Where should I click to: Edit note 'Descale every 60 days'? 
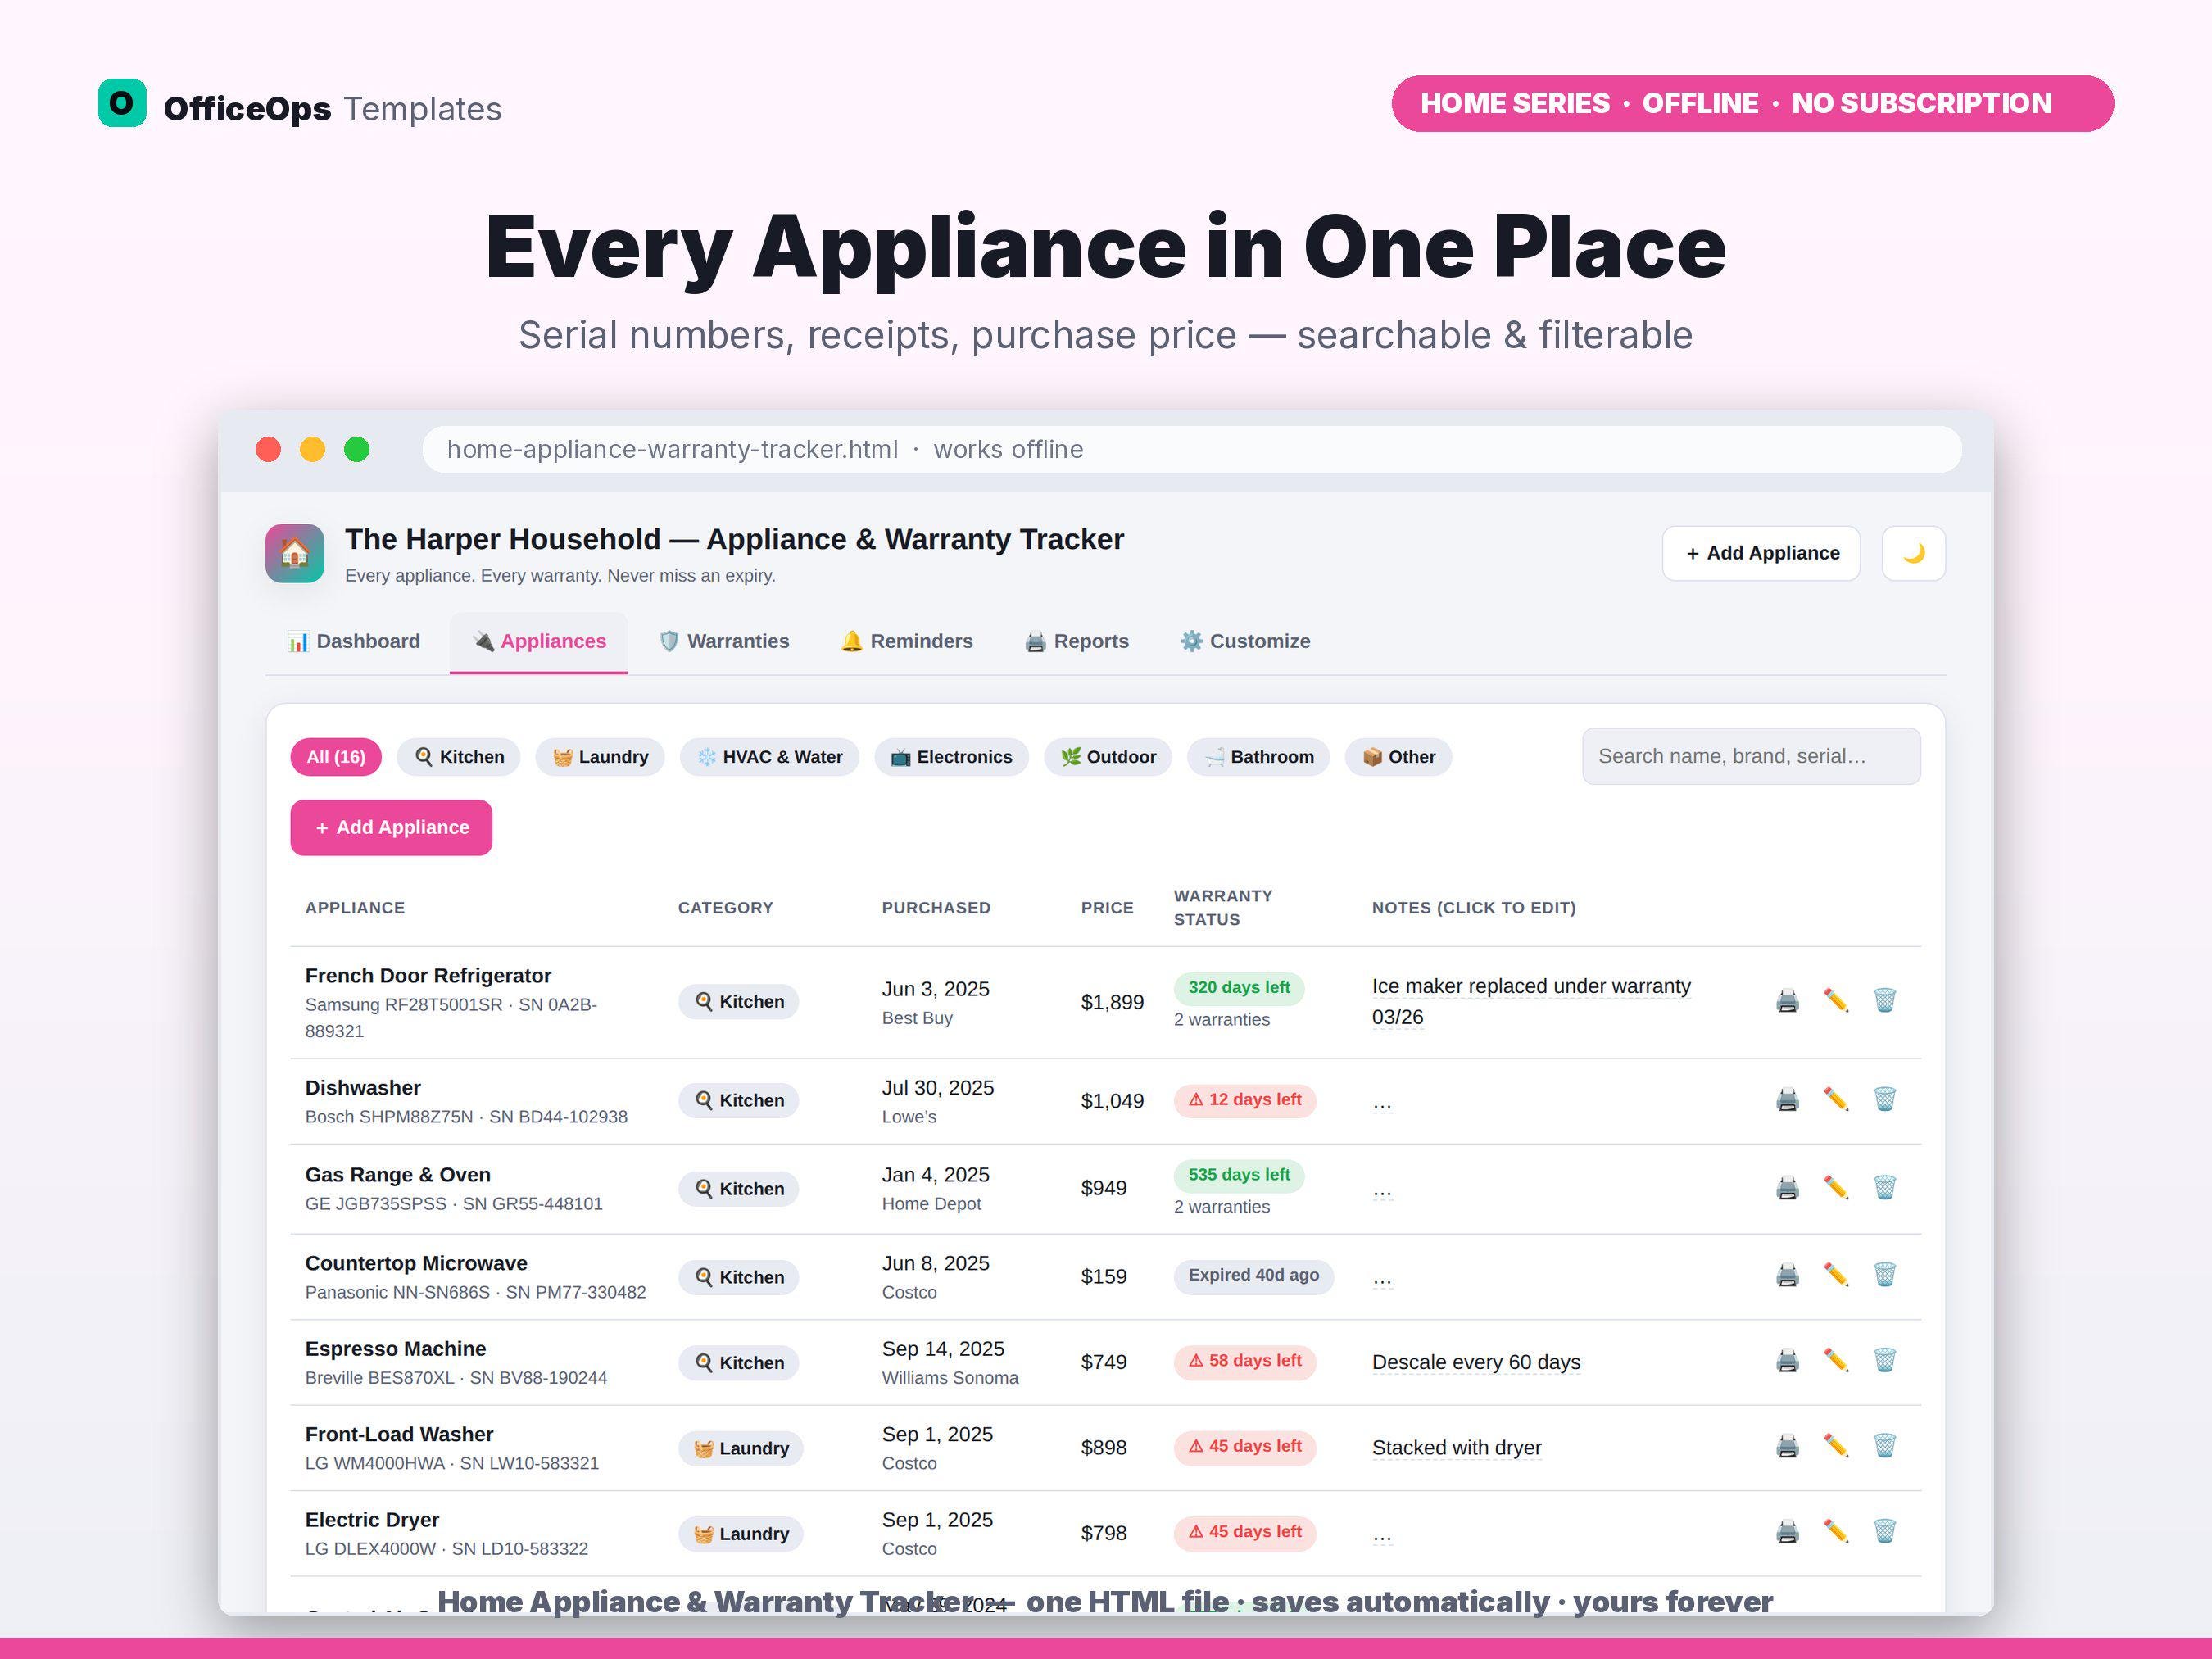click(1476, 1362)
